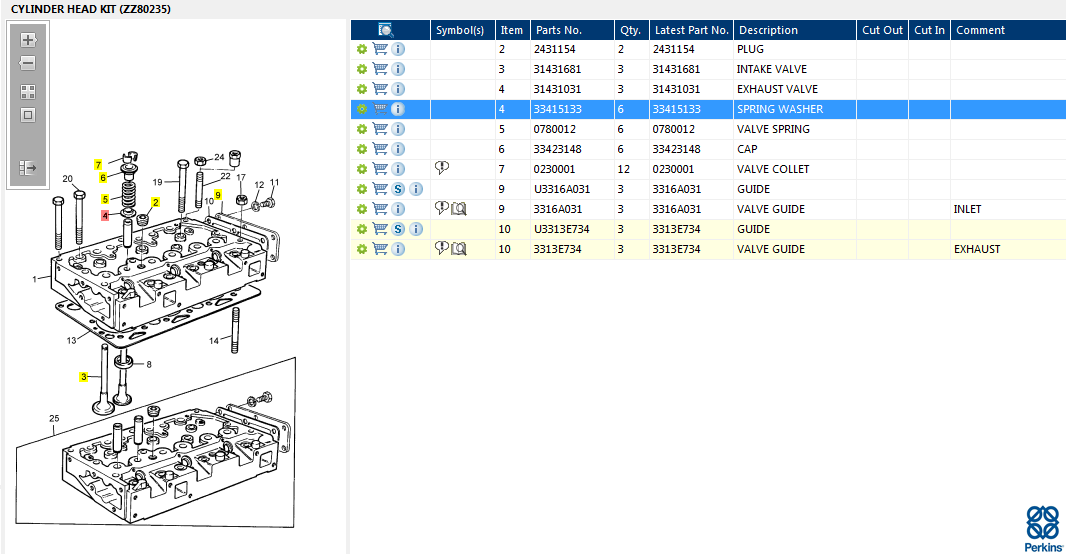Click the Qty. column header
Viewport: 1066px width, 554px height.
pos(630,30)
